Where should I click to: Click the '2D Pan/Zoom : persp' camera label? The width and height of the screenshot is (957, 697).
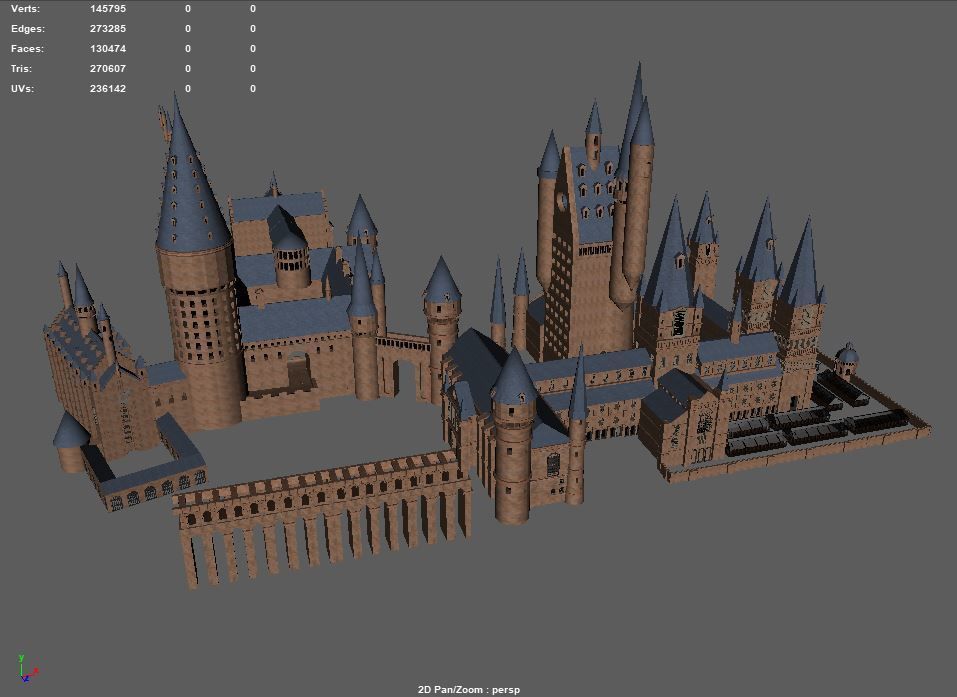[x=469, y=690]
